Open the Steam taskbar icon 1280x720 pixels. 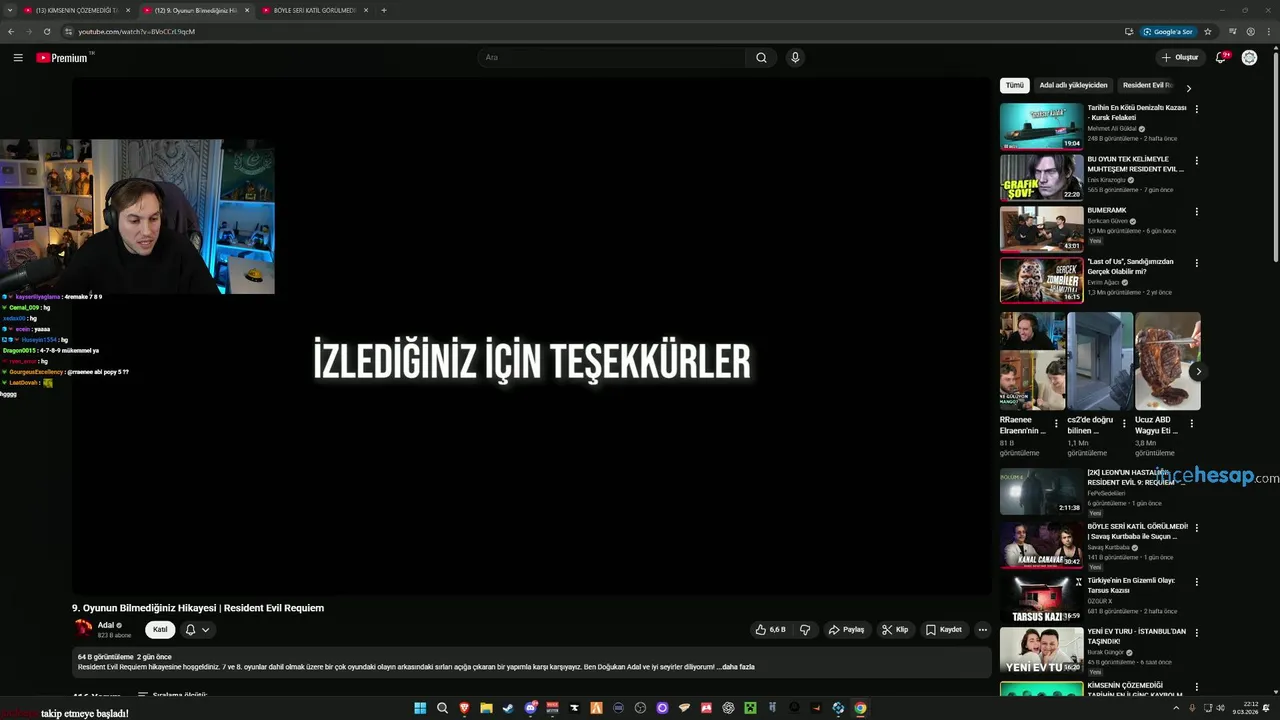coord(508,708)
